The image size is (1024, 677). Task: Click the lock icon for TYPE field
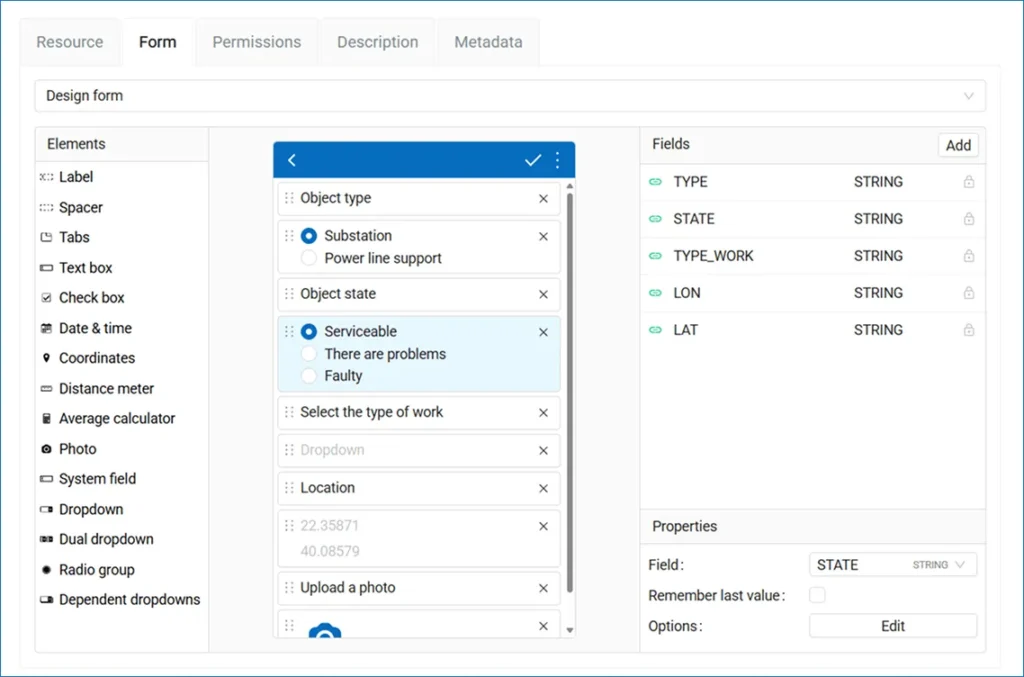coord(968,182)
